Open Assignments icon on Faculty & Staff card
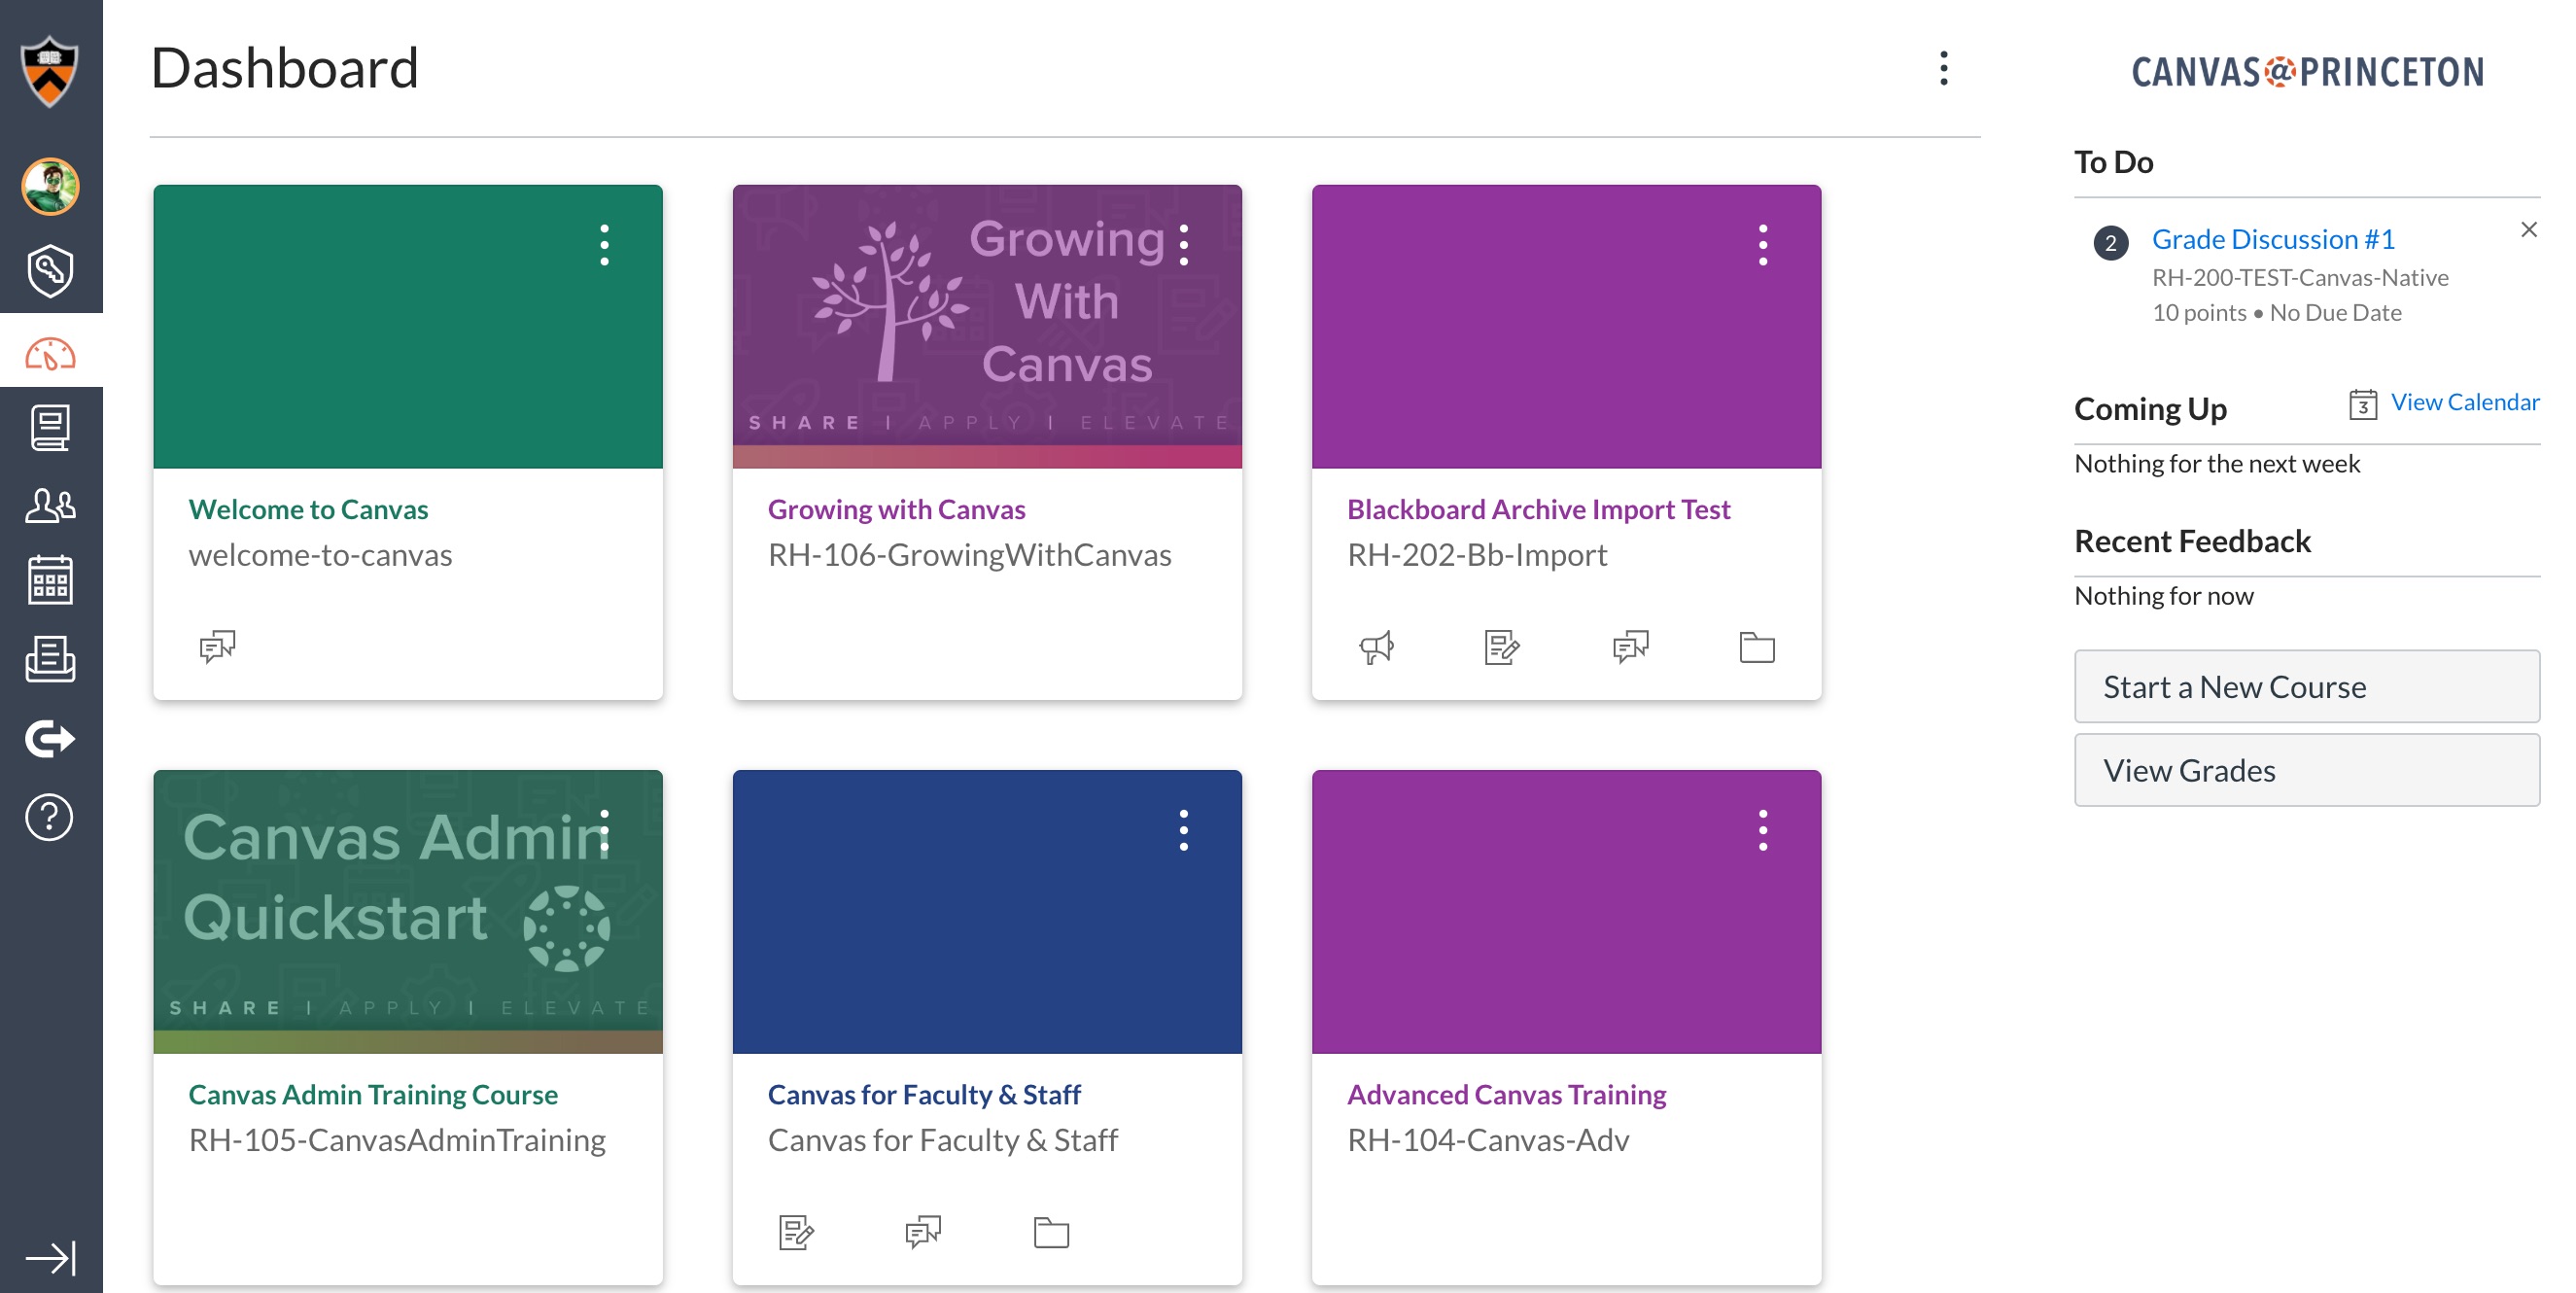This screenshot has width=2576, height=1293. coord(796,1232)
